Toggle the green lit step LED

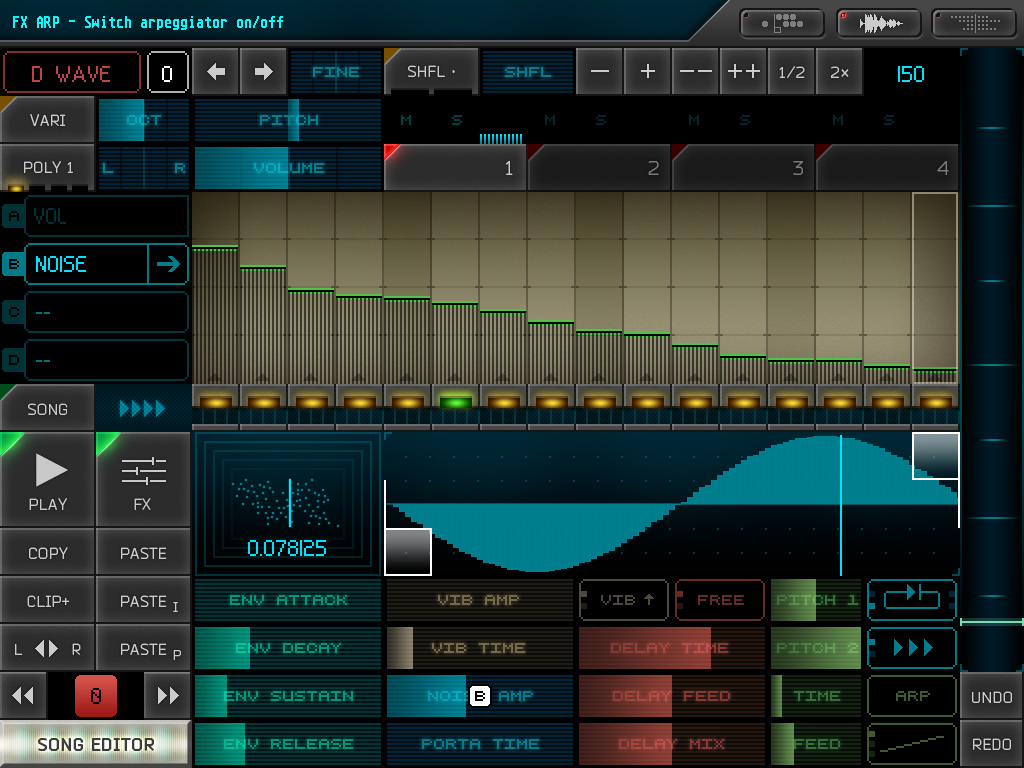(456, 401)
